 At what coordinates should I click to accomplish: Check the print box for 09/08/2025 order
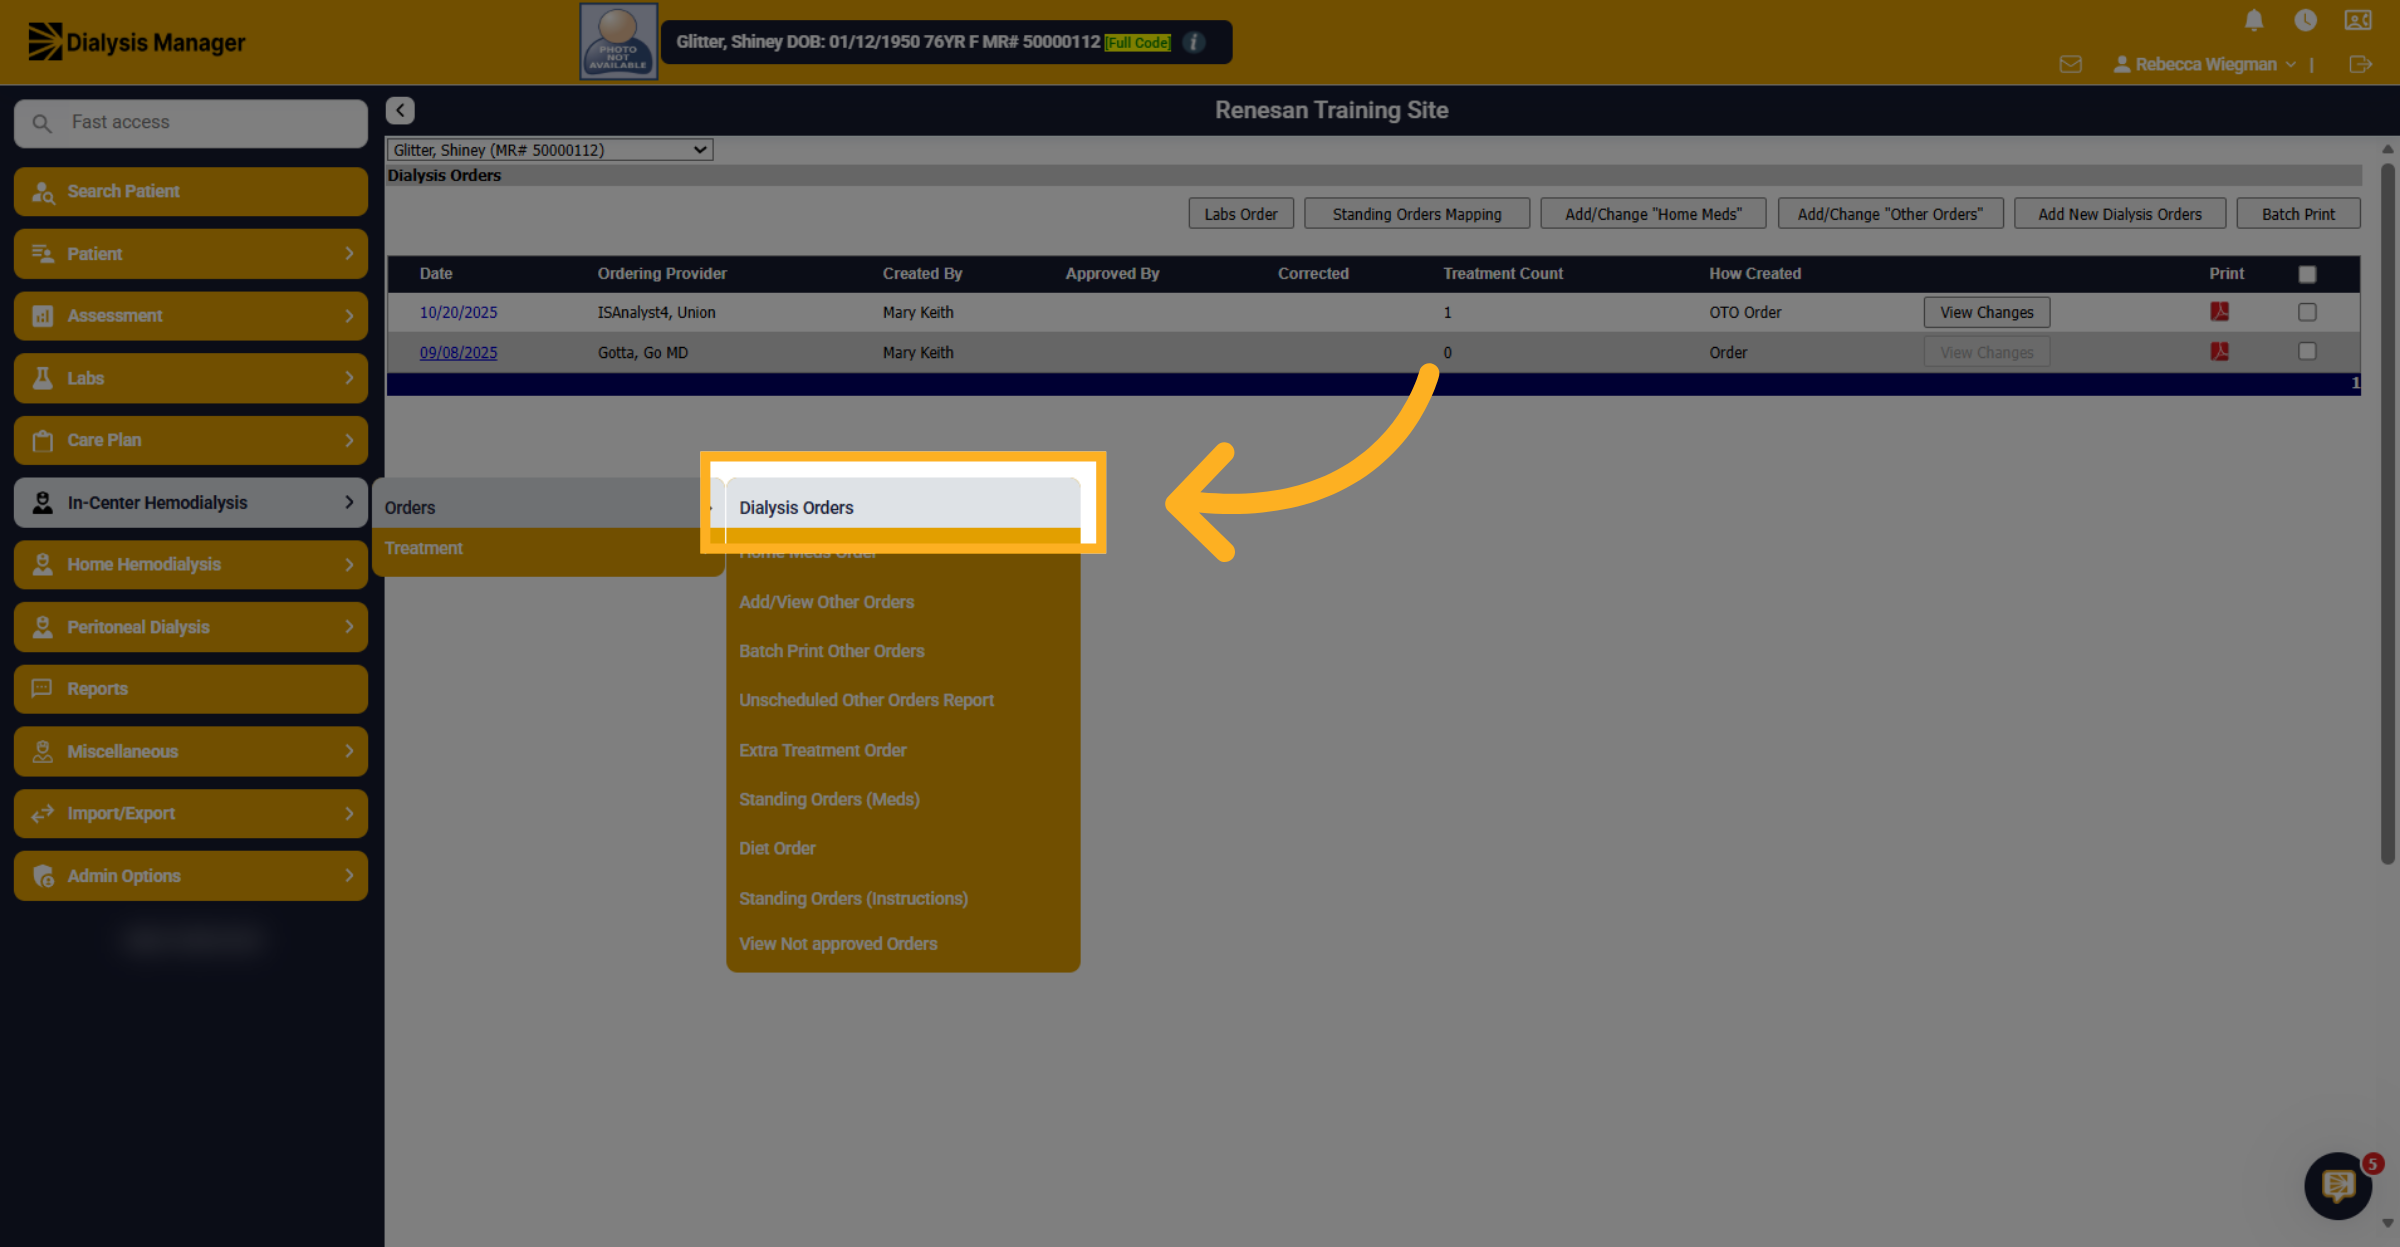pos(2307,351)
